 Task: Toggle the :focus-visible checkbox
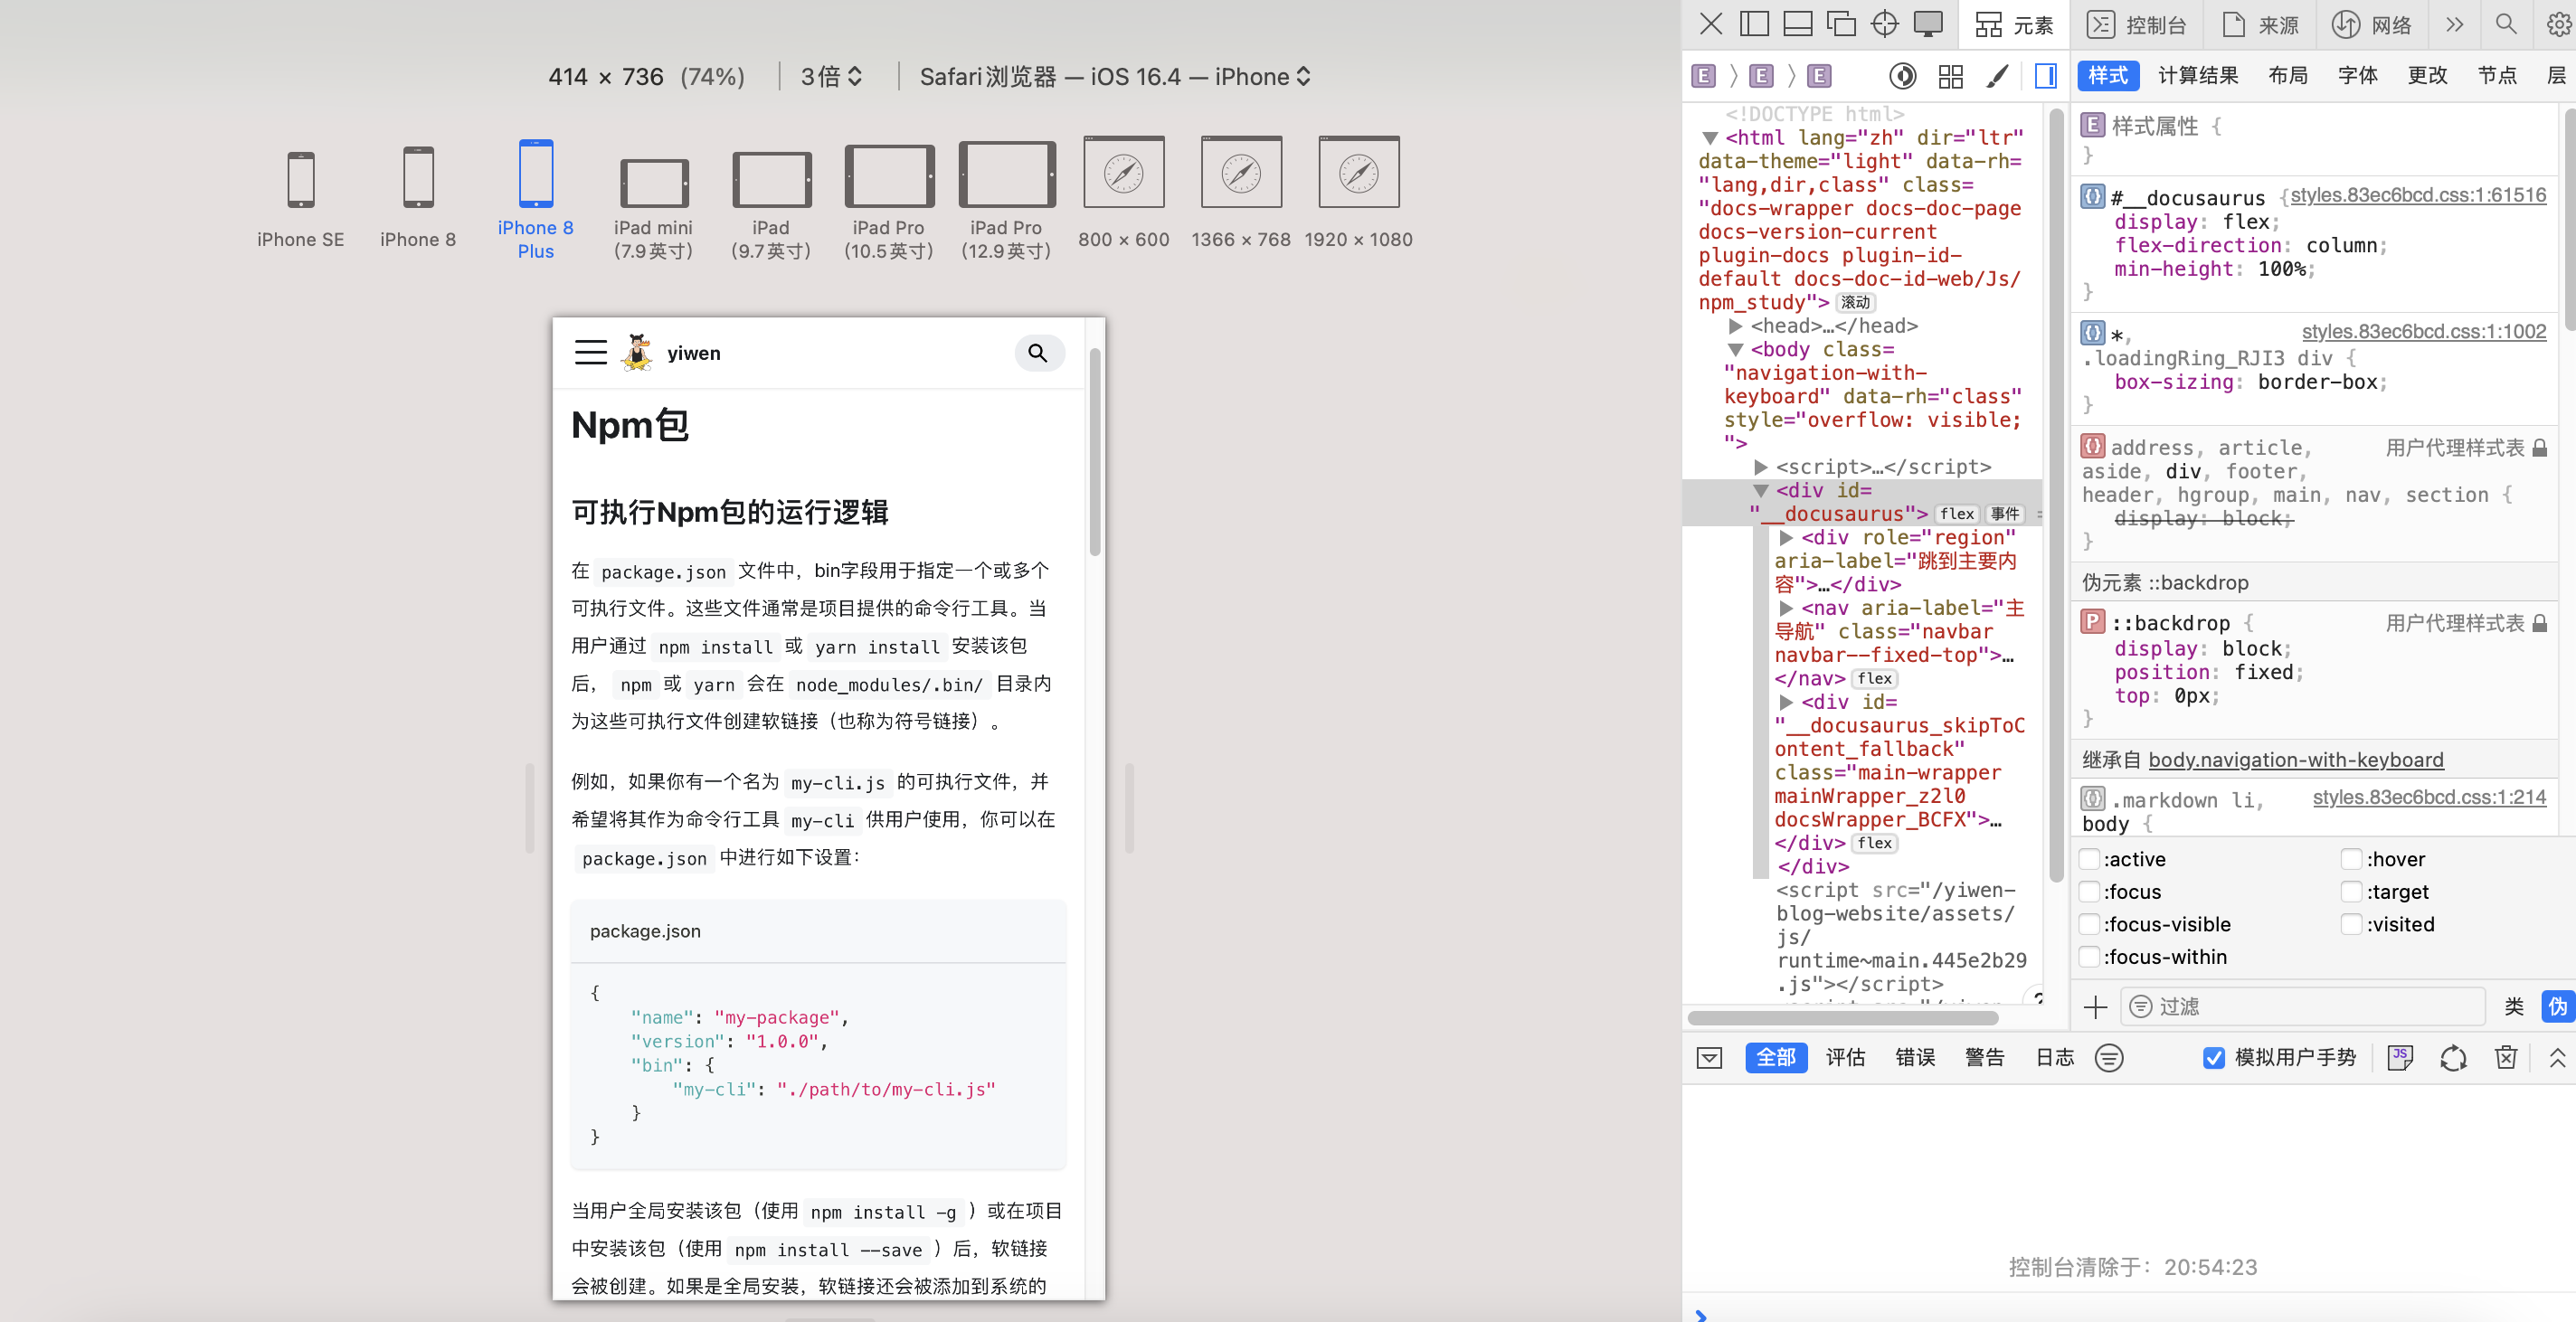(2089, 924)
